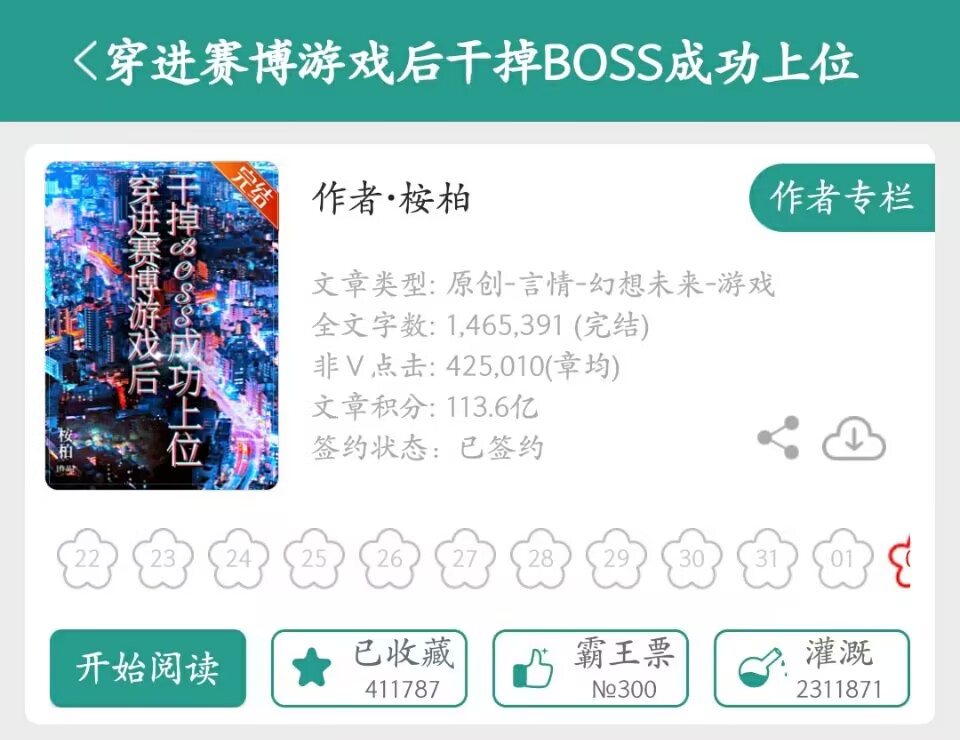
Task: Open 作者专栏 author column
Action: (x=842, y=197)
